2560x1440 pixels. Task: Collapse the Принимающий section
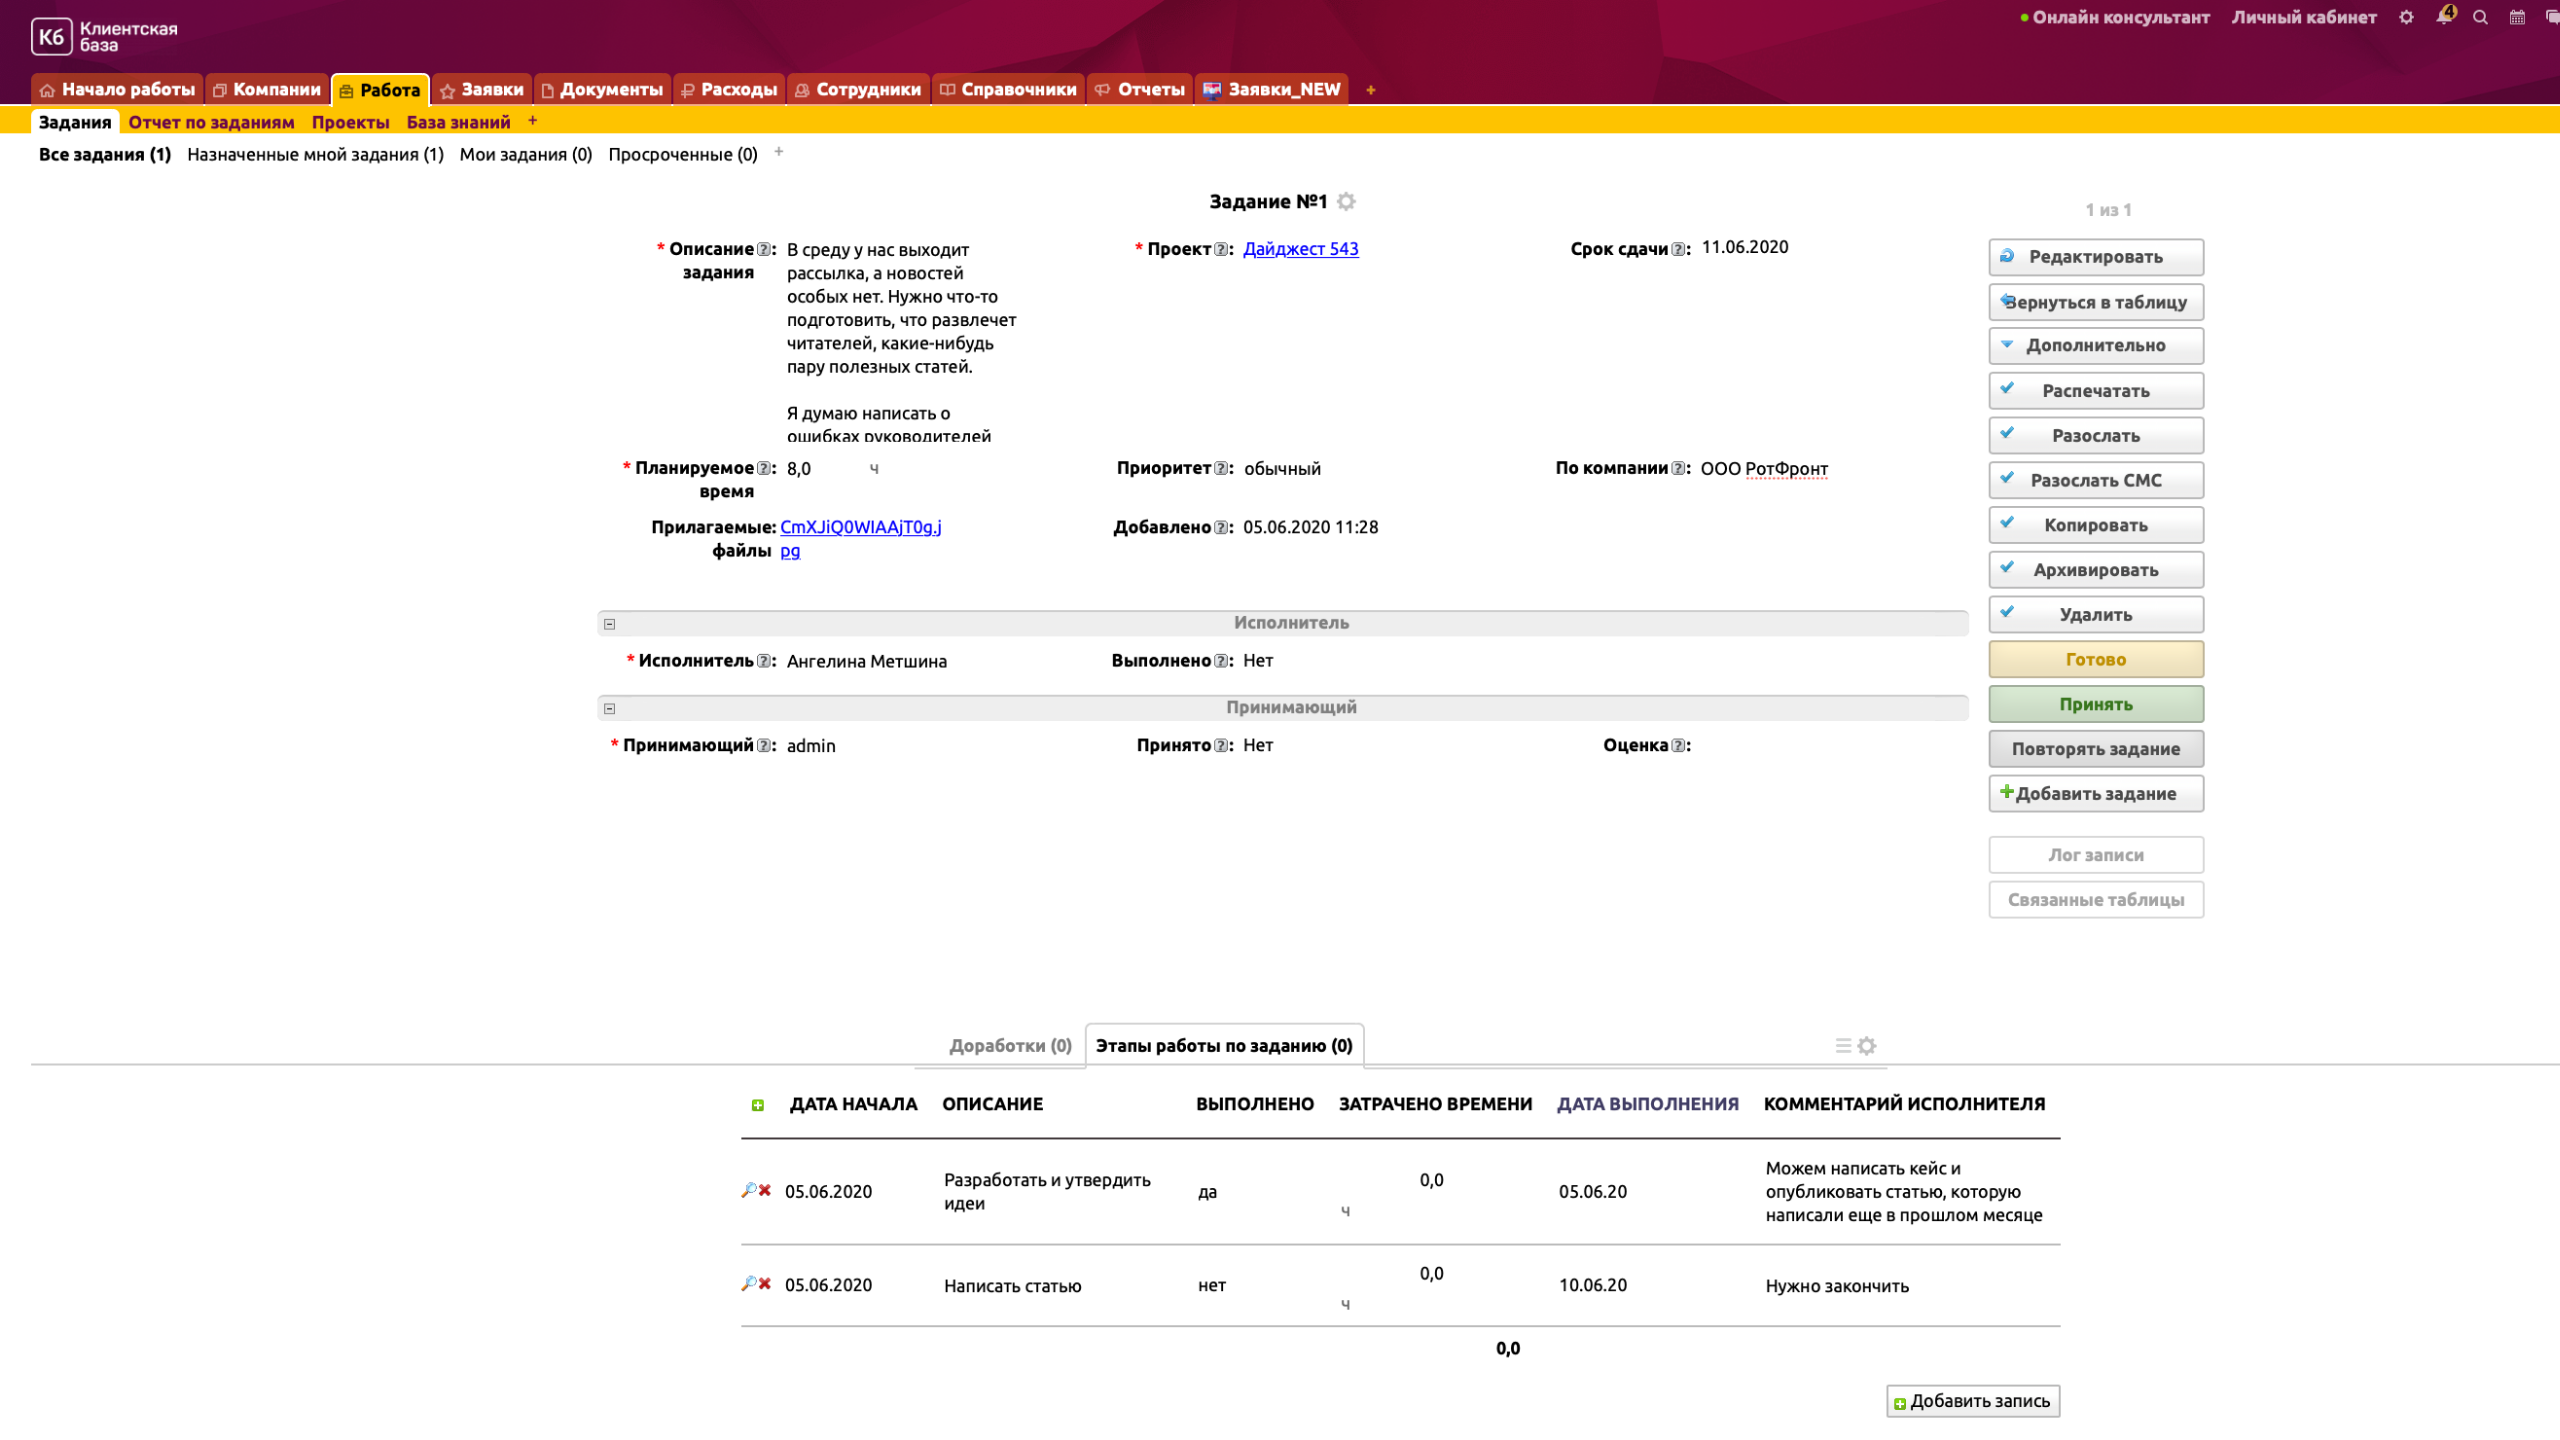[x=609, y=709]
